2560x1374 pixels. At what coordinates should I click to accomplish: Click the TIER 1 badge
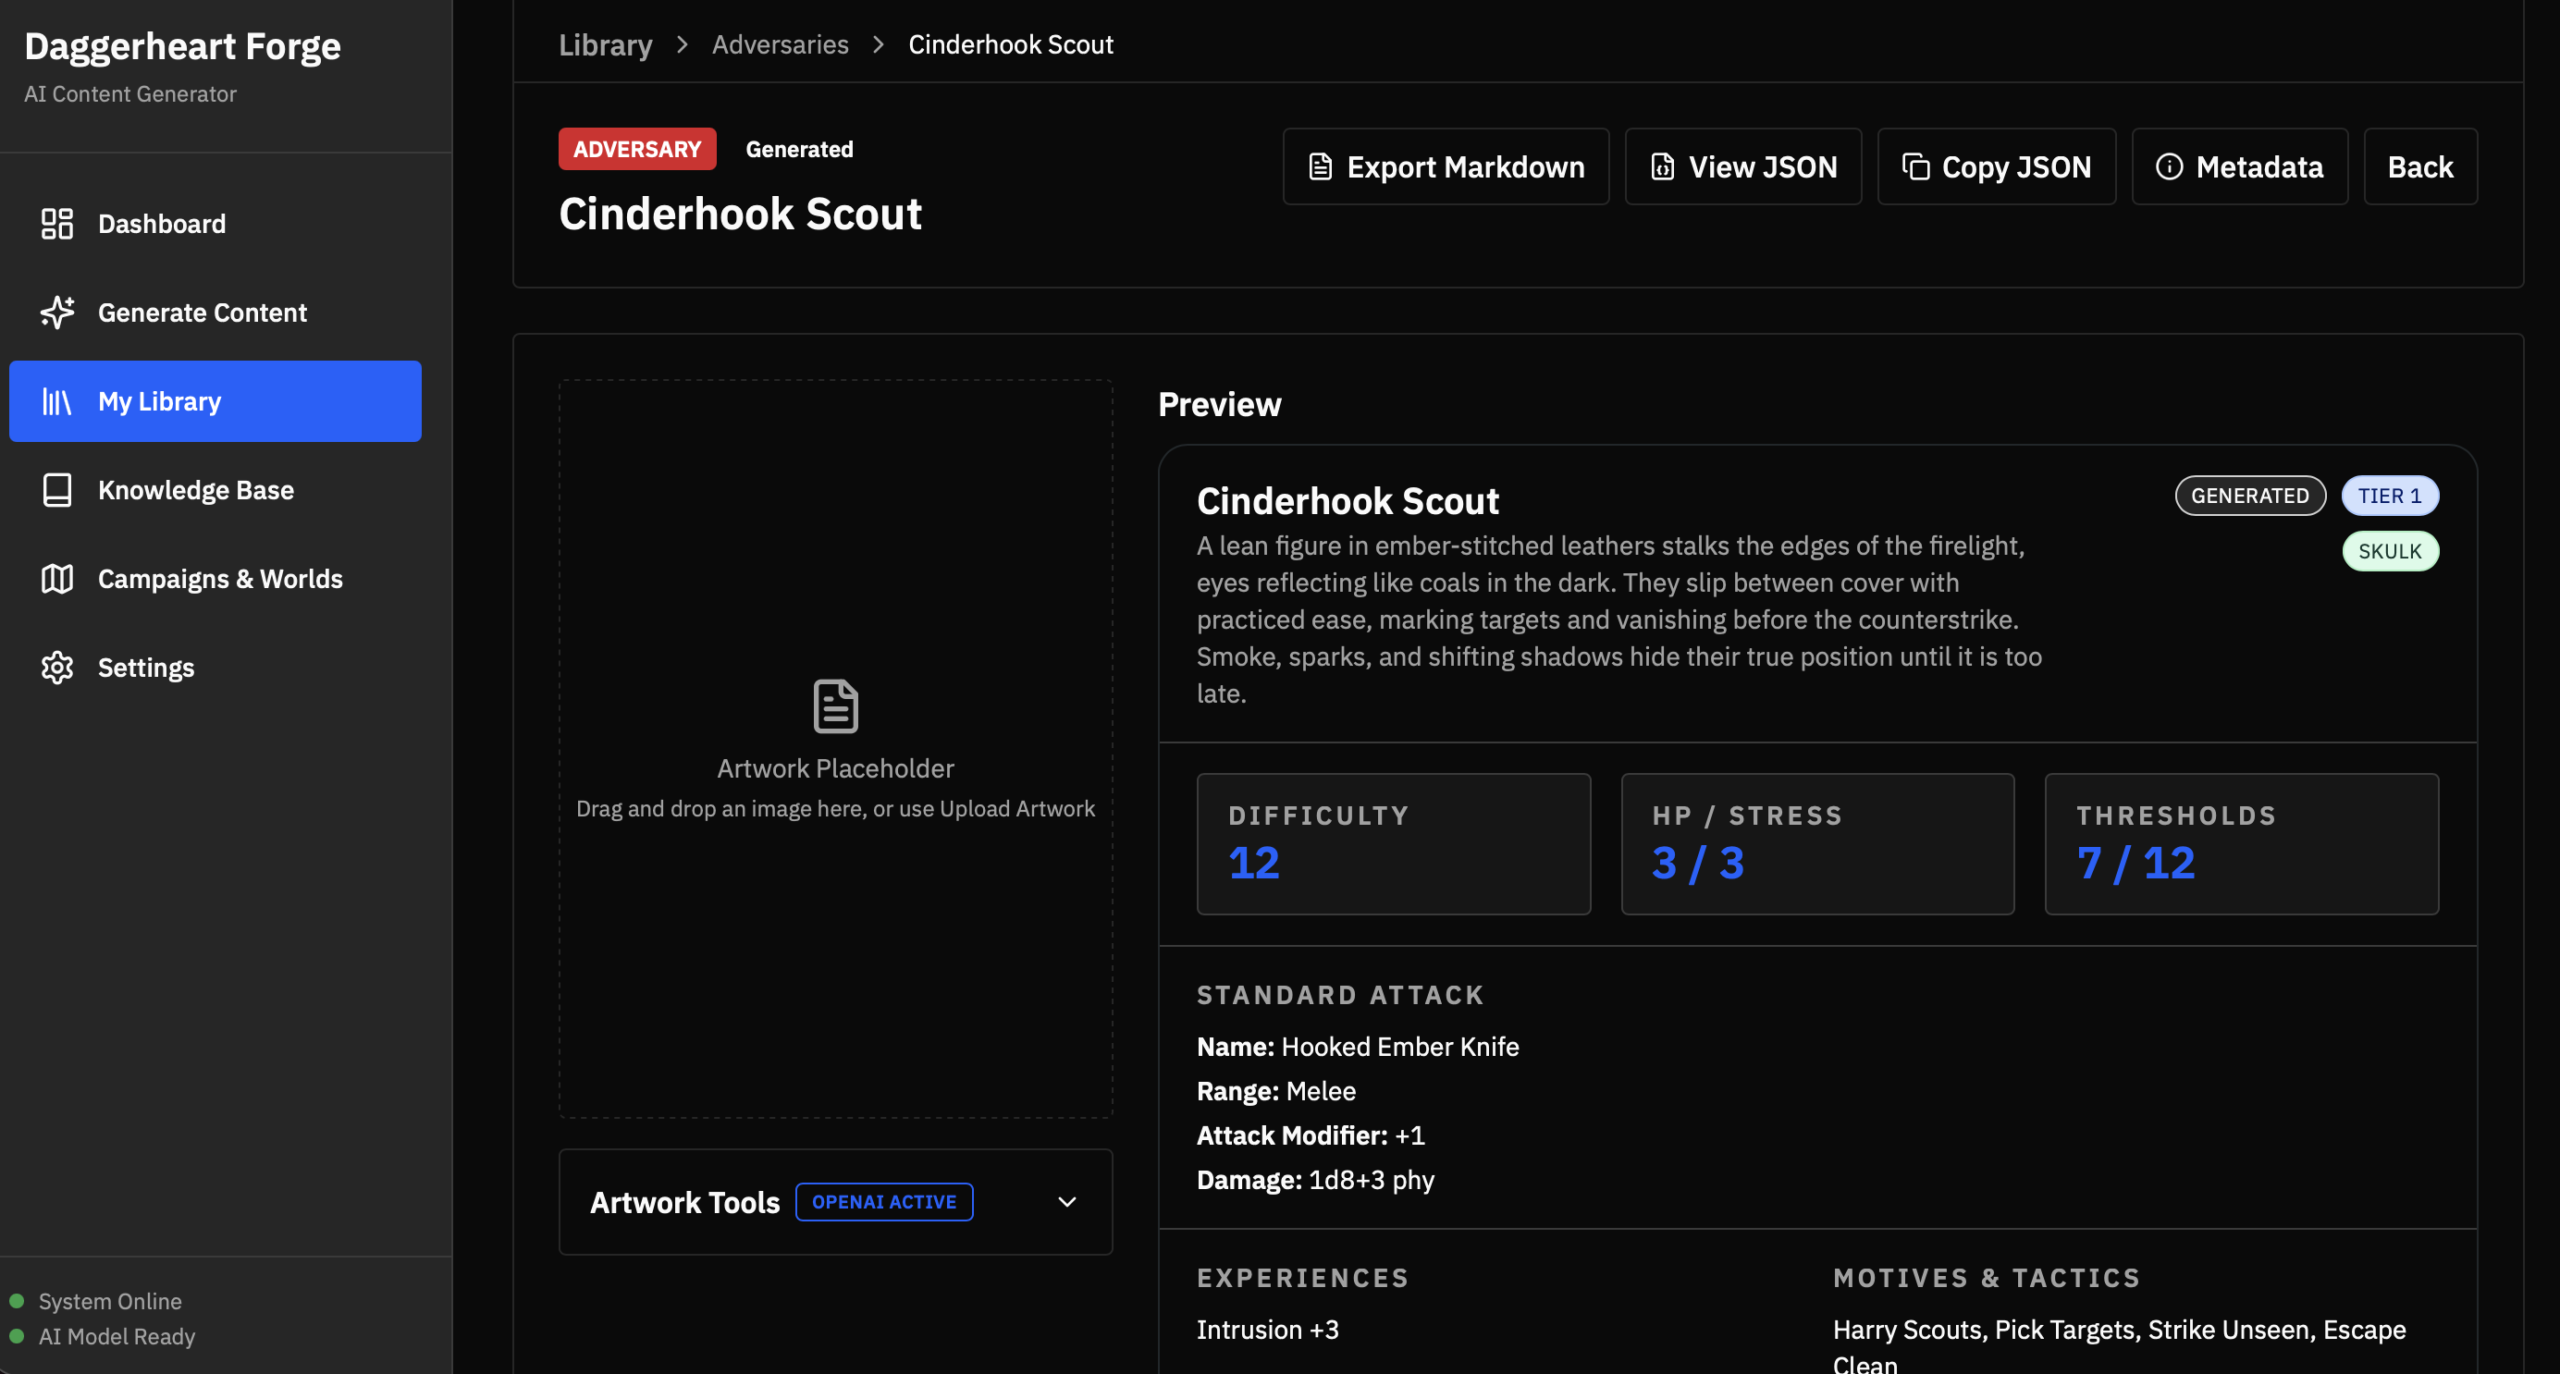[x=2390, y=496]
